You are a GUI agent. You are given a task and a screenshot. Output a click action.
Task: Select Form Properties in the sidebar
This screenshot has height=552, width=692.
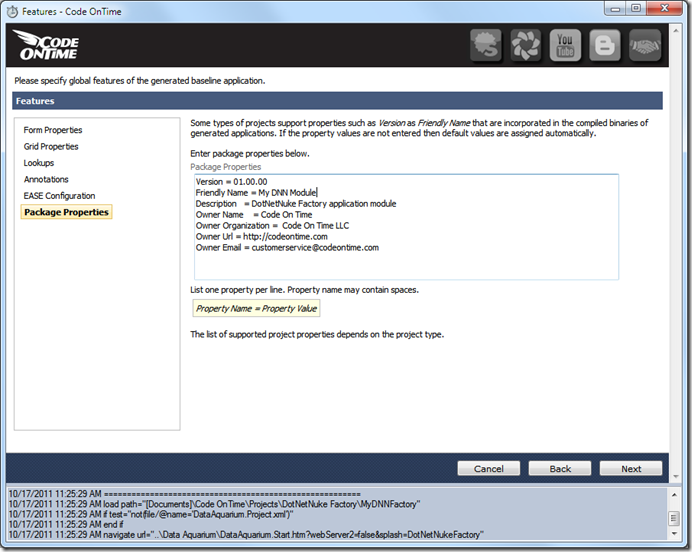[53, 130]
